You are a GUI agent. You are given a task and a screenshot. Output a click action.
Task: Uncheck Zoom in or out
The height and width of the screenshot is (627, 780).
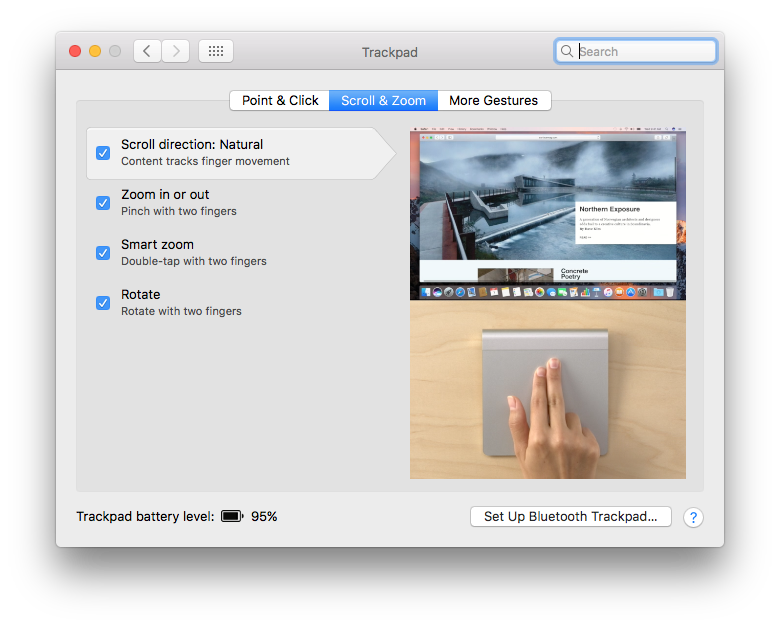103,203
